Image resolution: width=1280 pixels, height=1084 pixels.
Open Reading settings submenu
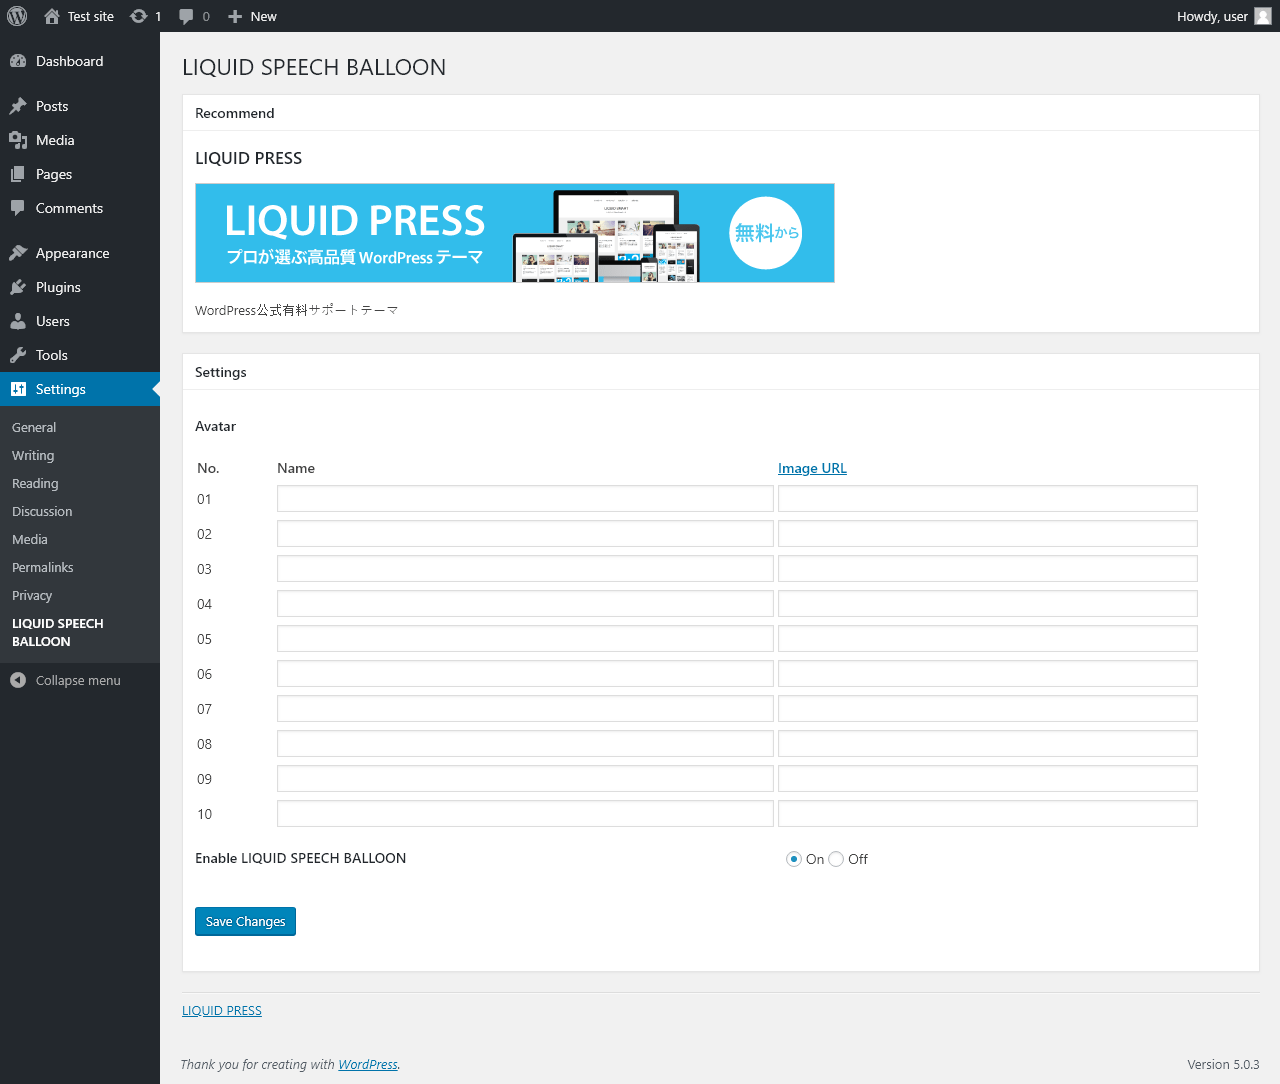point(35,483)
